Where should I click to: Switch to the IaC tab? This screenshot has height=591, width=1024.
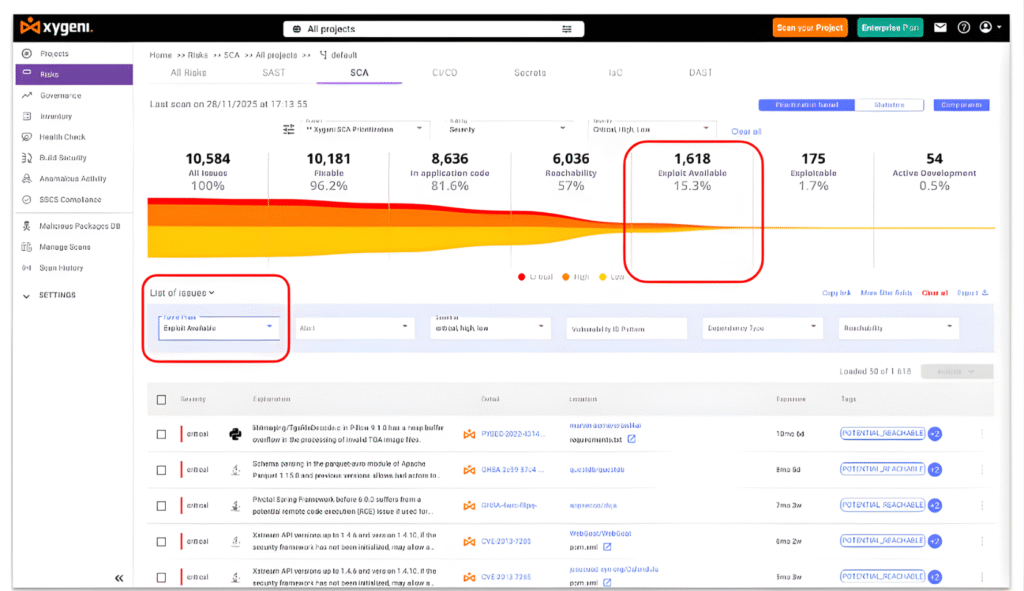(615, 72)
